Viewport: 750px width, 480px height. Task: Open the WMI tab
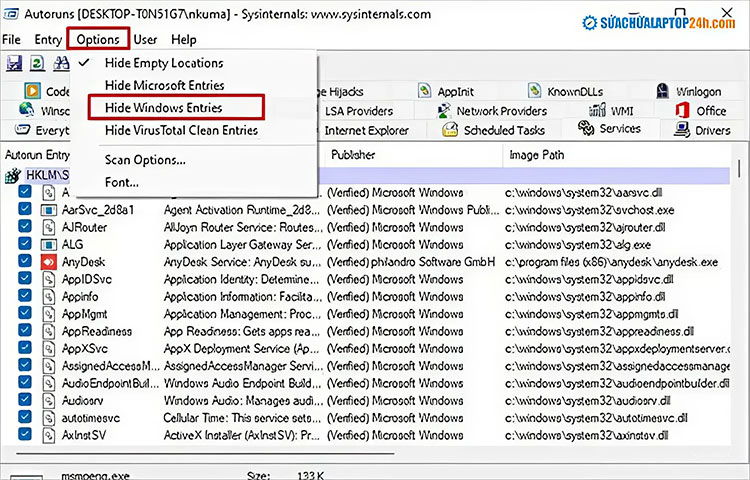(611, 111)
